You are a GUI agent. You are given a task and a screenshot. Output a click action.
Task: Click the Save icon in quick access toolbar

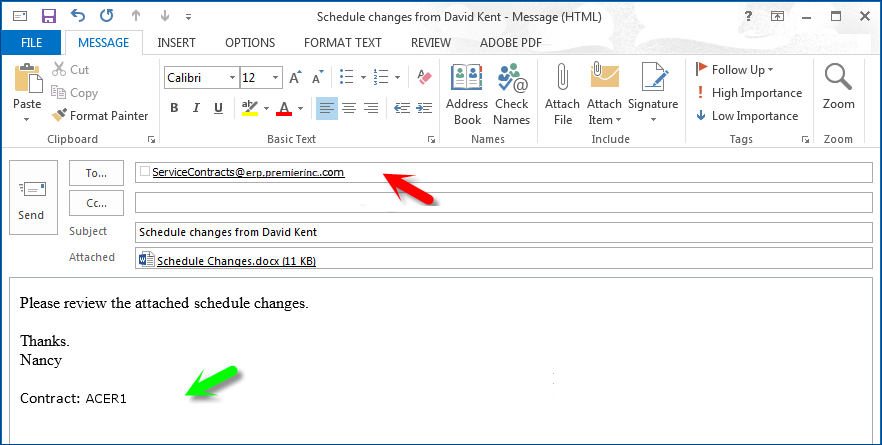point(49,16)
